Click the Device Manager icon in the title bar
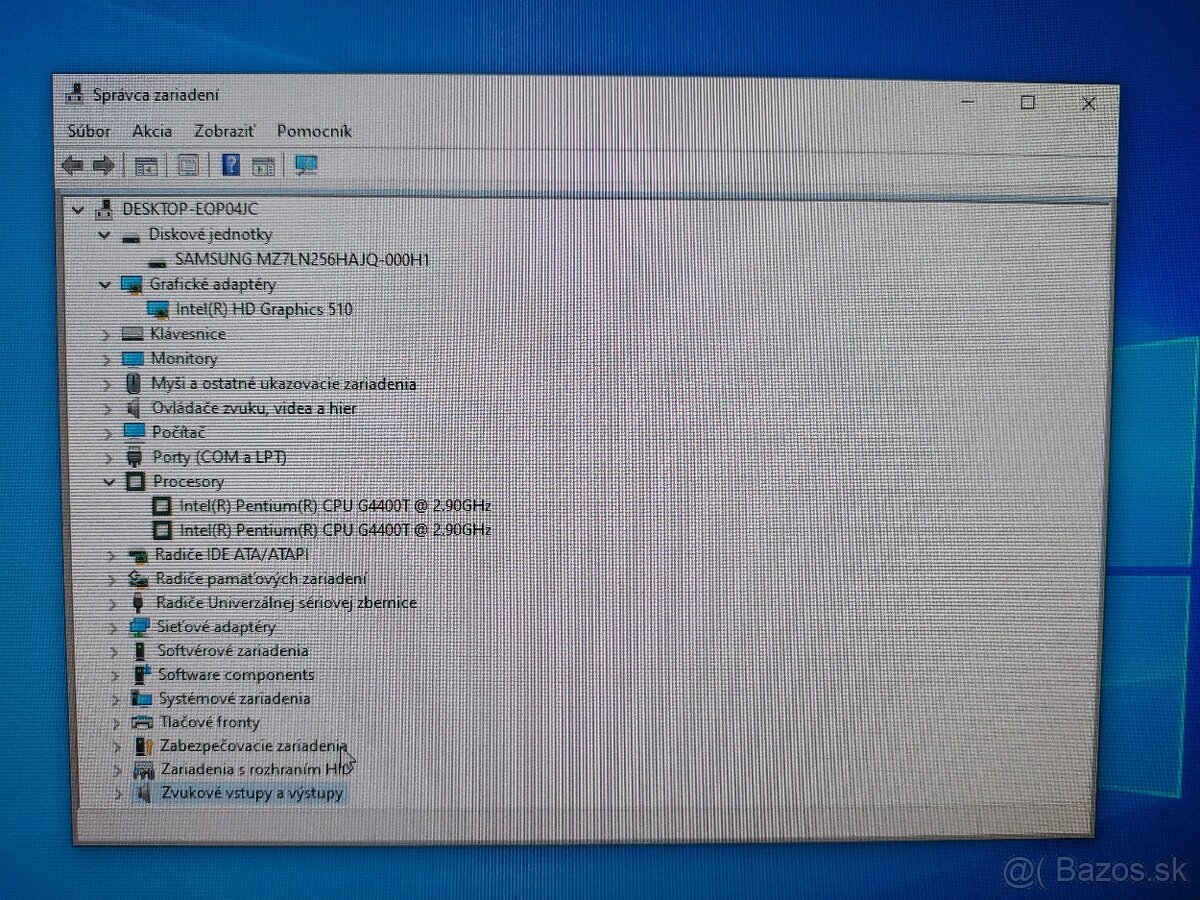The image size is (1200, 900). coord(74,94)
